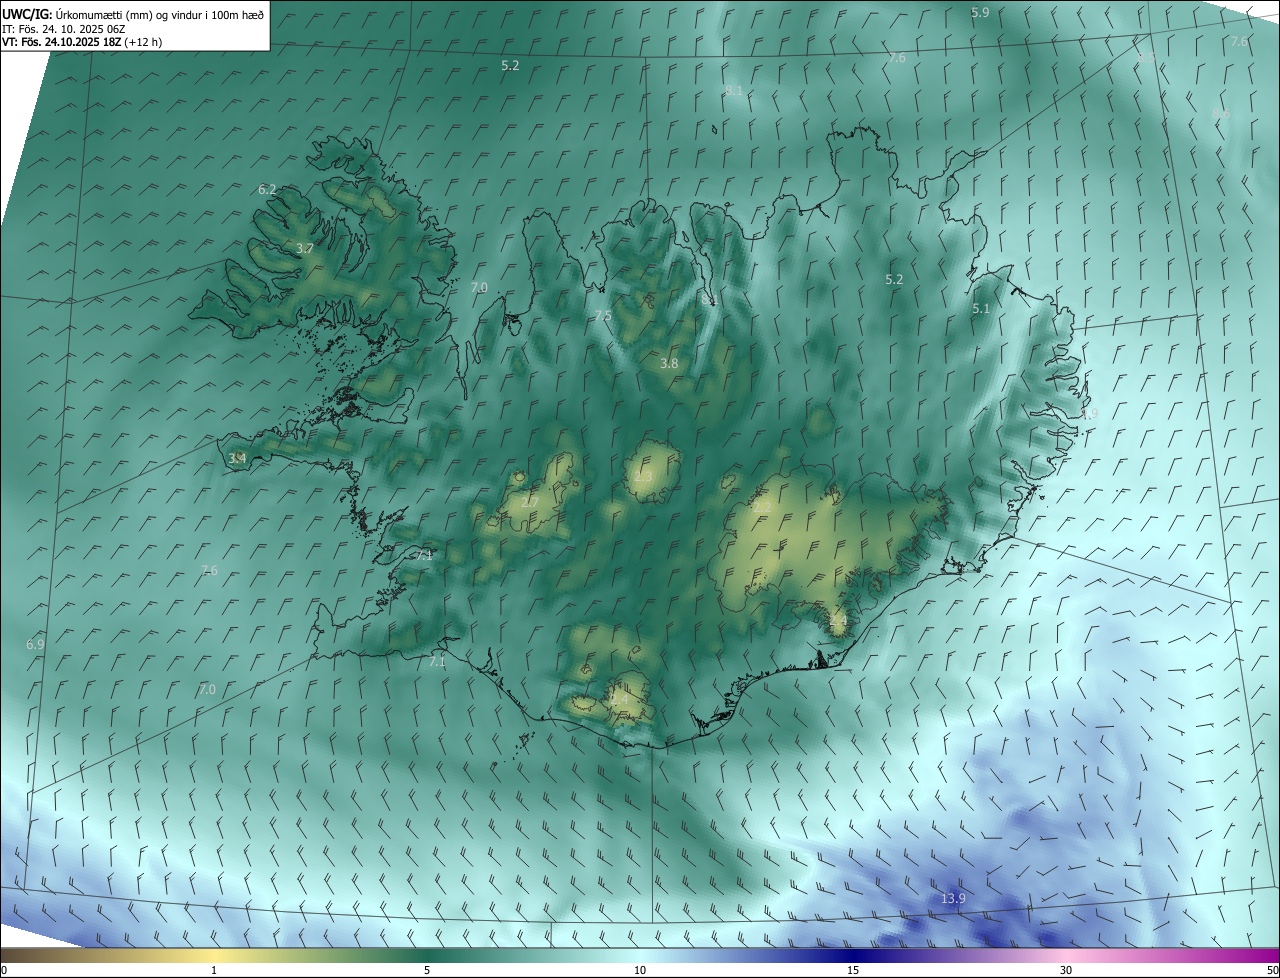Image resolution: width=1280 pixels, height=978 pixels.
Task: Click the 2.7 value label on the map
Action: click(x=530, y=502)
